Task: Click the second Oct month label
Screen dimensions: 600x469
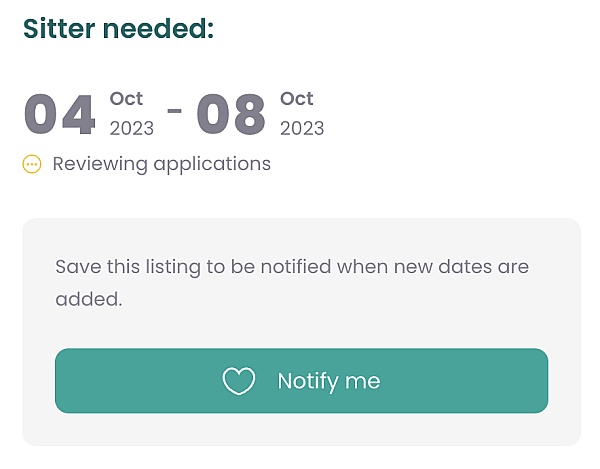Action: tap(297, 99)
